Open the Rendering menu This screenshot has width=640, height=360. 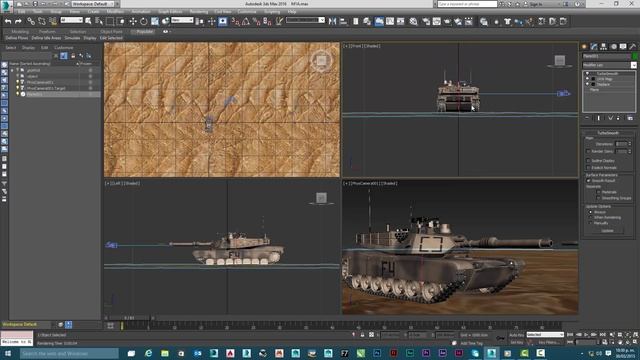[199, 12]
